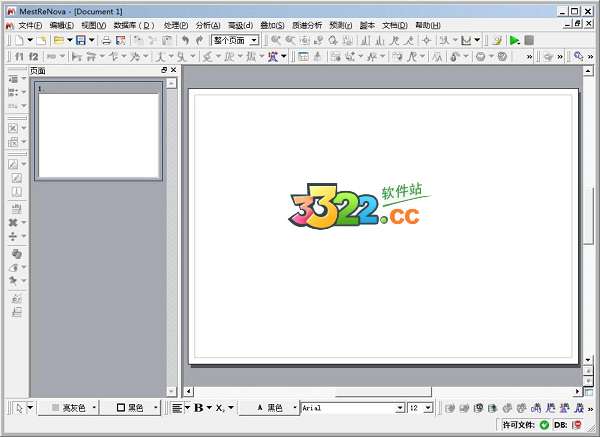Select the arrow pointer tool
This screenshot has height=437, width=600.
pyautogui.click(x=19, y=408)
